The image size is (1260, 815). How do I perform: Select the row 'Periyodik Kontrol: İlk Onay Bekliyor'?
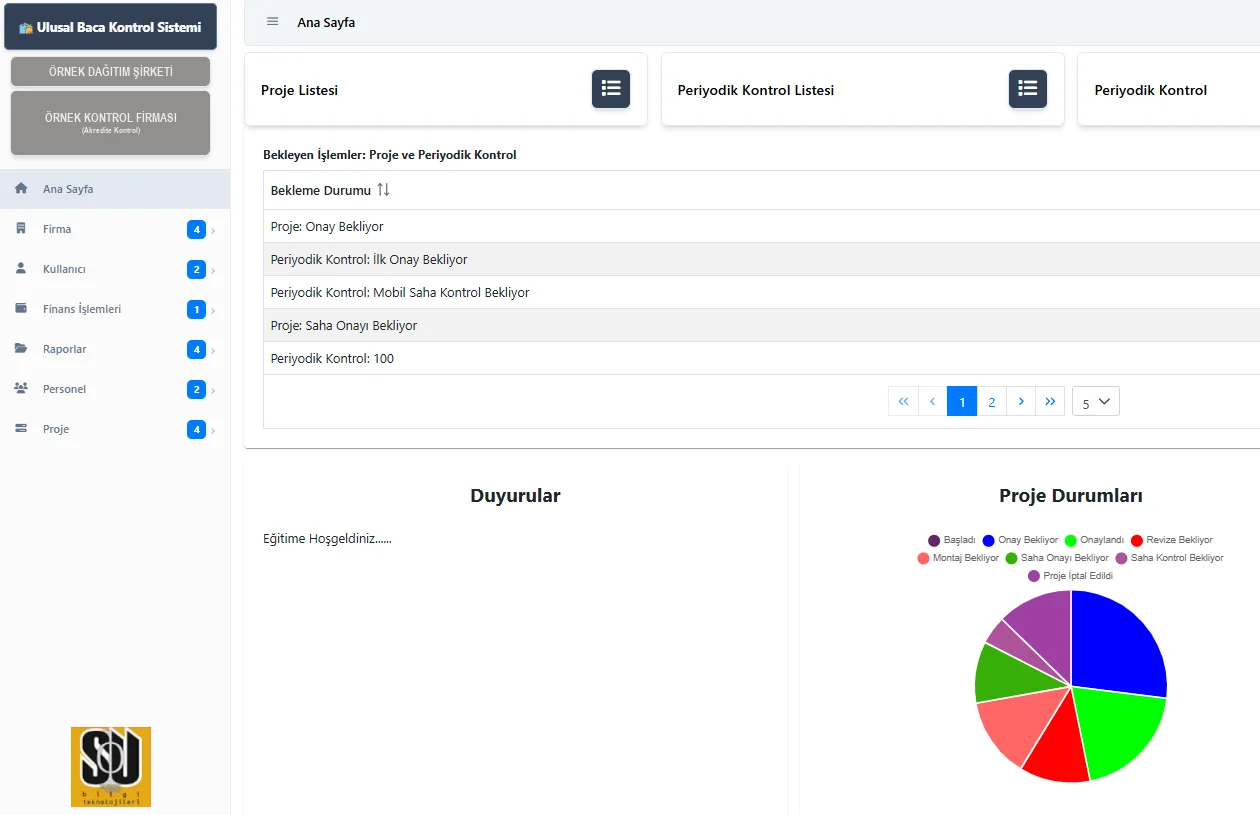click(x=761, y=259)
